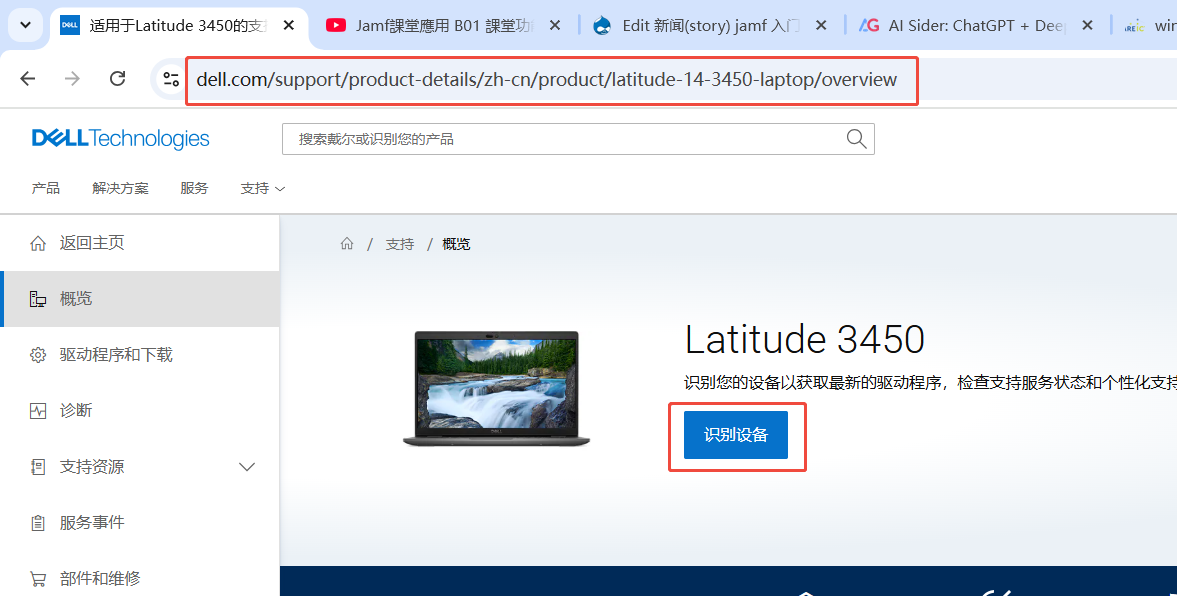Viewport: 1177px width, 596px height.
Task: Click the 支持 breadcrumb link
Action: tap(400, 244)
